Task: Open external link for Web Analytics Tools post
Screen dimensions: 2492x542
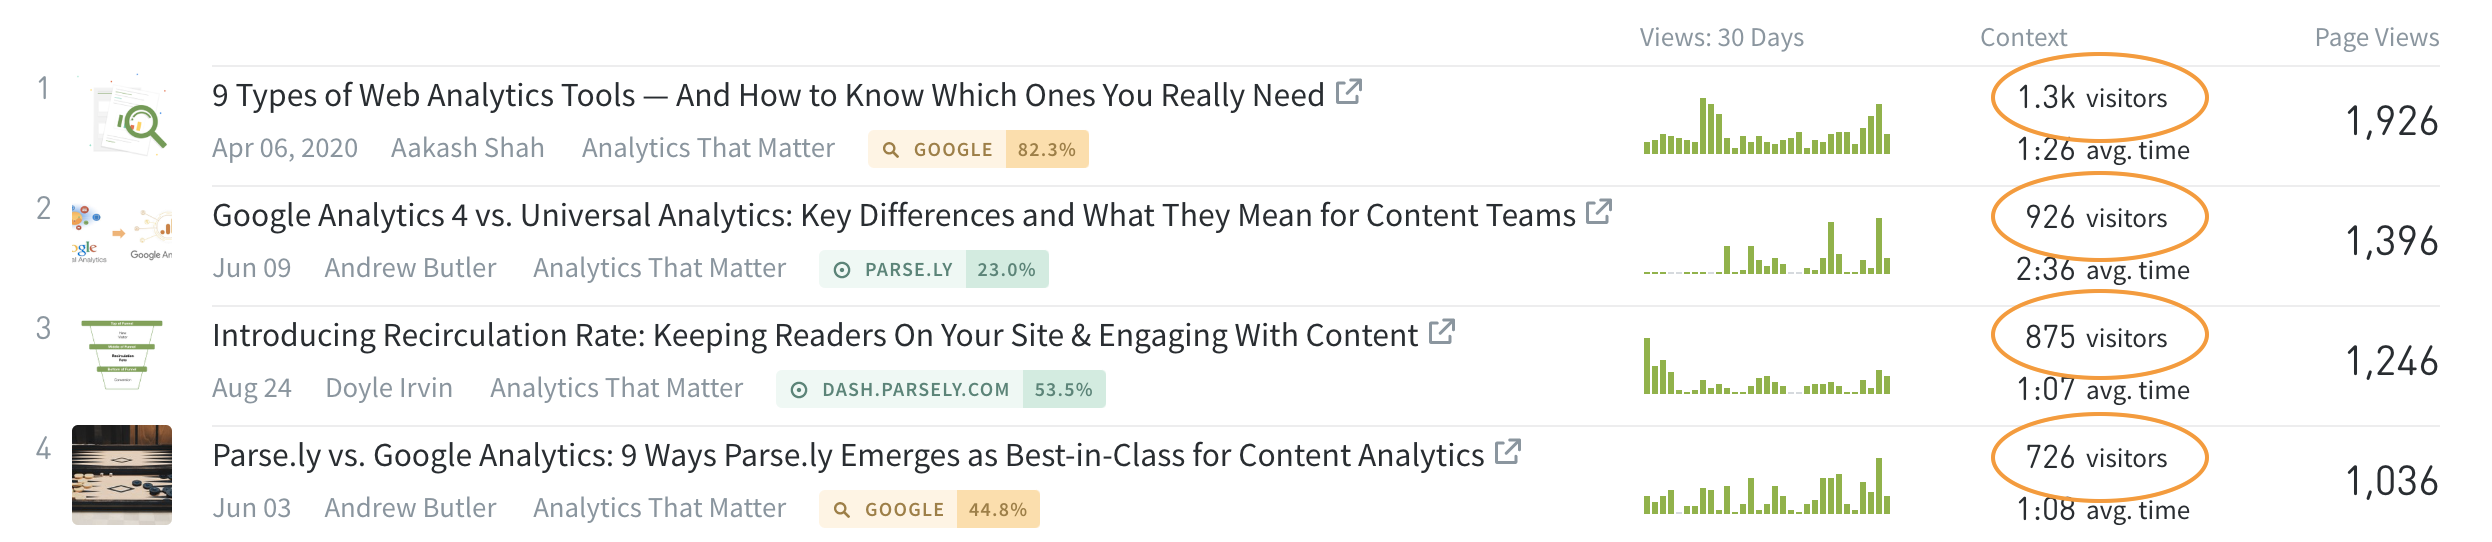Action: 1349,92
